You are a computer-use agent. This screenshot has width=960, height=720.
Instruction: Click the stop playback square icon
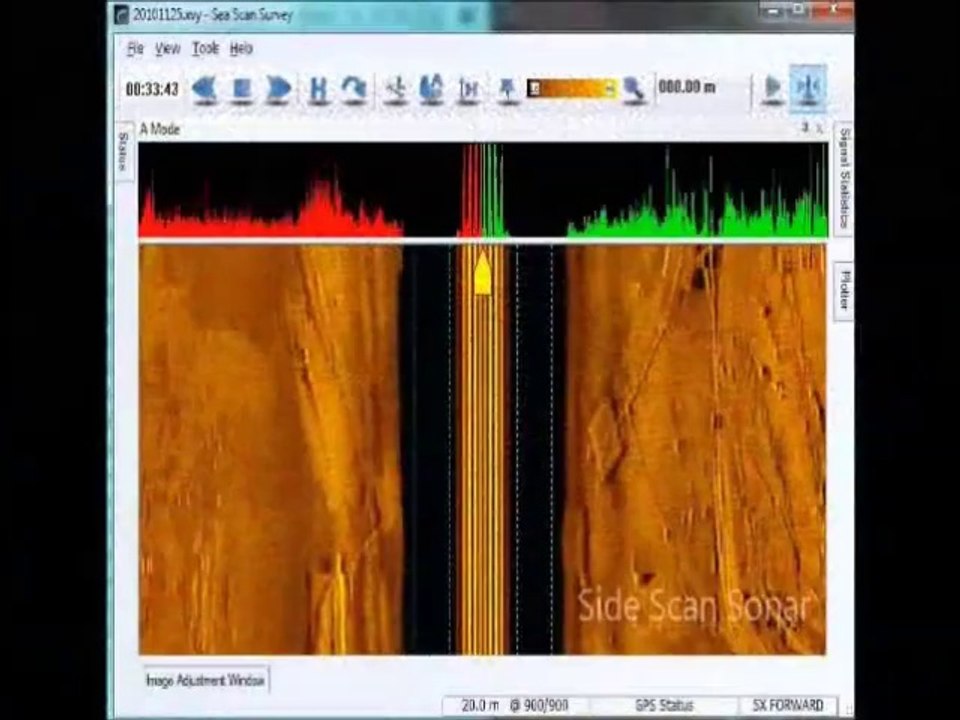(242, 89)
